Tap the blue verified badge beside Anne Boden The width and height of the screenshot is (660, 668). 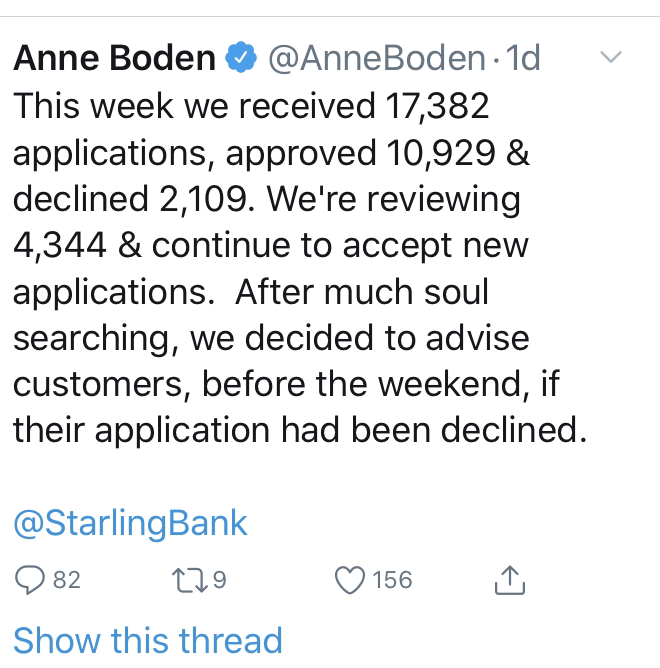241,57
